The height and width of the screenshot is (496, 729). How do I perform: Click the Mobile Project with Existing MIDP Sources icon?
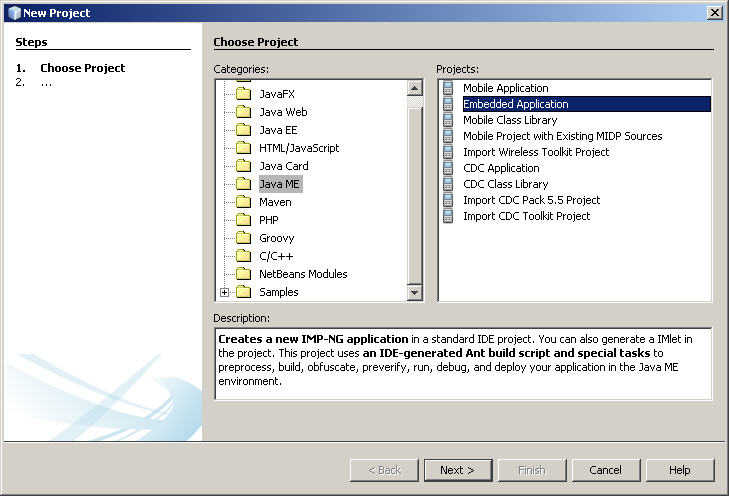click(448, 136)
